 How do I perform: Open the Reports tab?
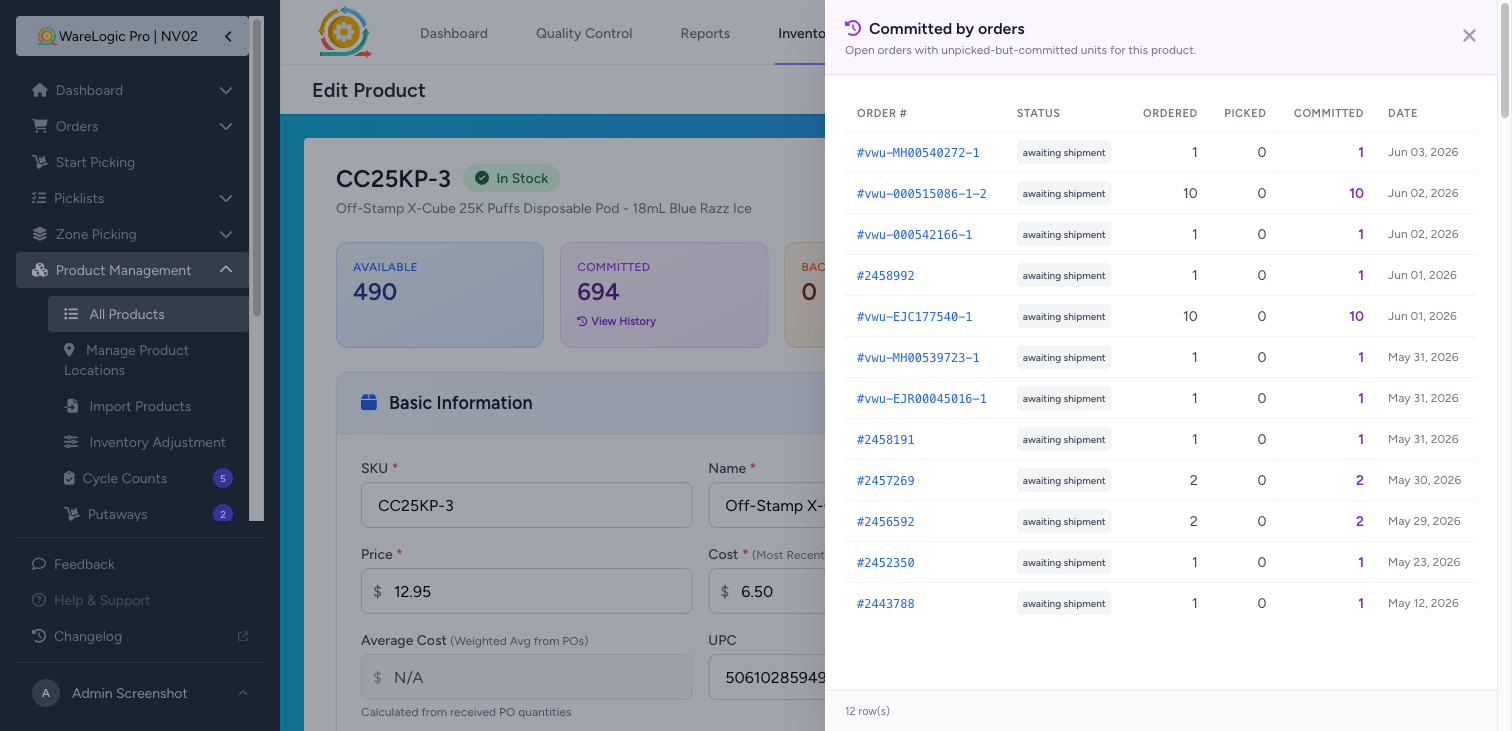(705, 33)
